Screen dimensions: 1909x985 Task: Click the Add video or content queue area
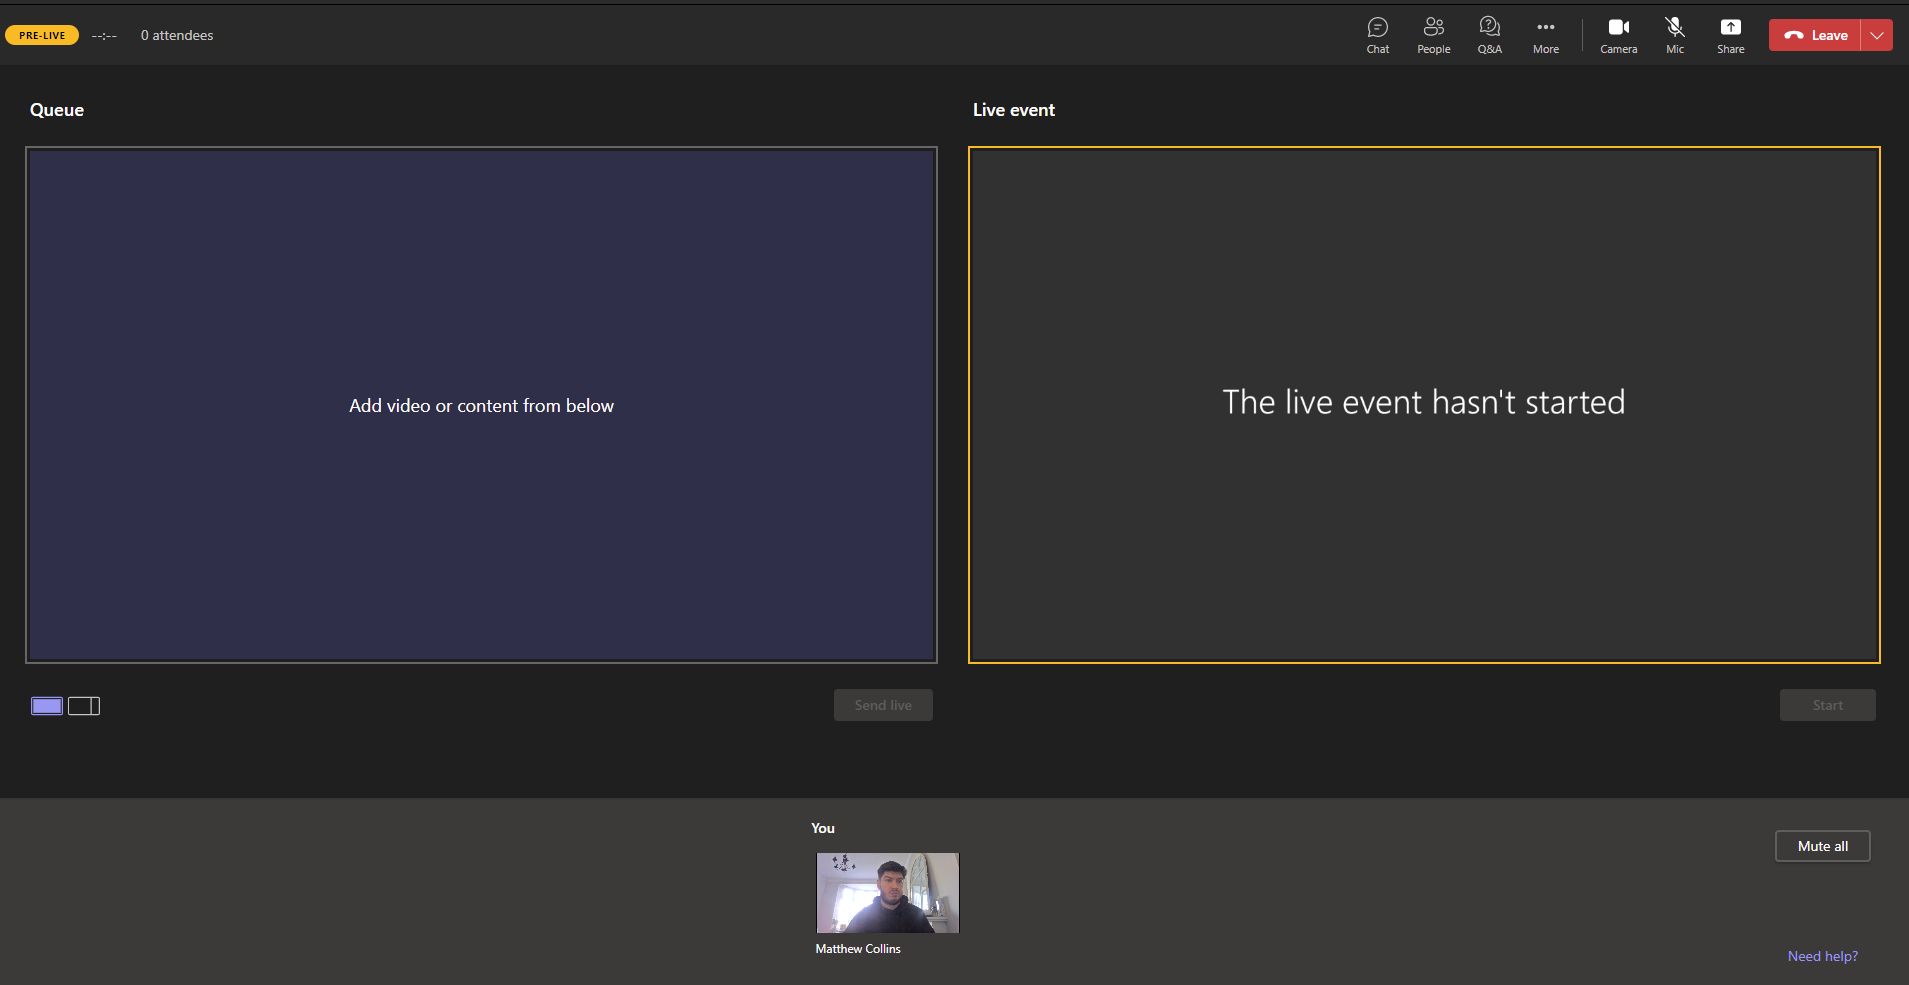point(481,405)
